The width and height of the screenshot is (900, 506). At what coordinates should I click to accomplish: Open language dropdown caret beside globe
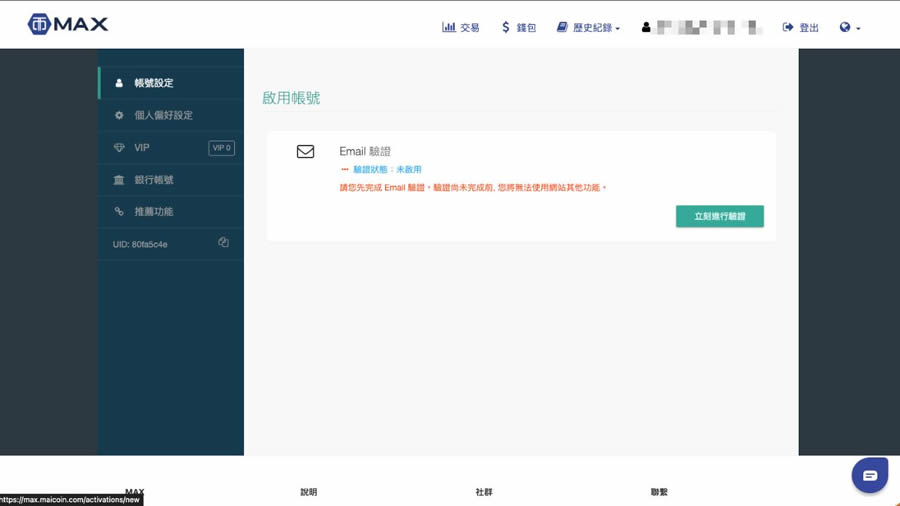[x=858, y=29]
